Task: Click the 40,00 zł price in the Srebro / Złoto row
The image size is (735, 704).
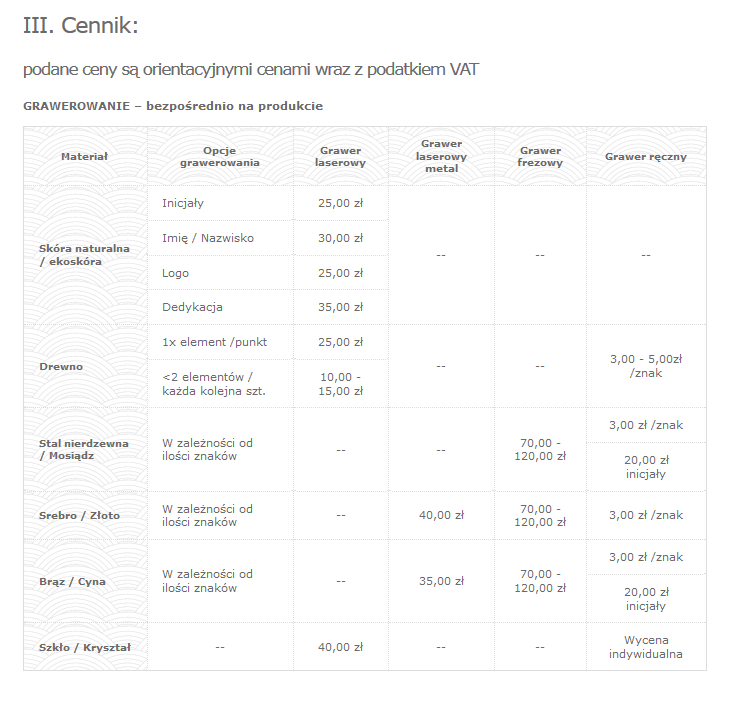Action: click(441, 515)
